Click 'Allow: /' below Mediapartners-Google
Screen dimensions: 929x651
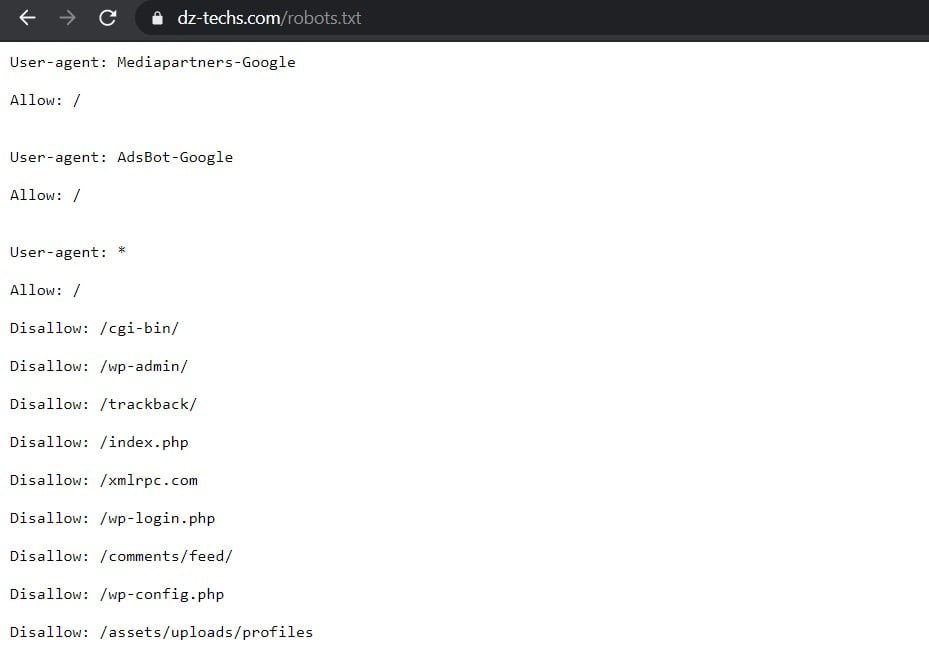coord(45,100)
